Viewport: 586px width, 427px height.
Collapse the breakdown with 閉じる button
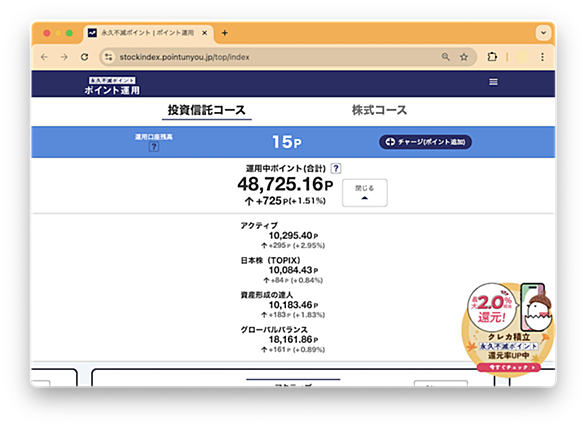364,193
